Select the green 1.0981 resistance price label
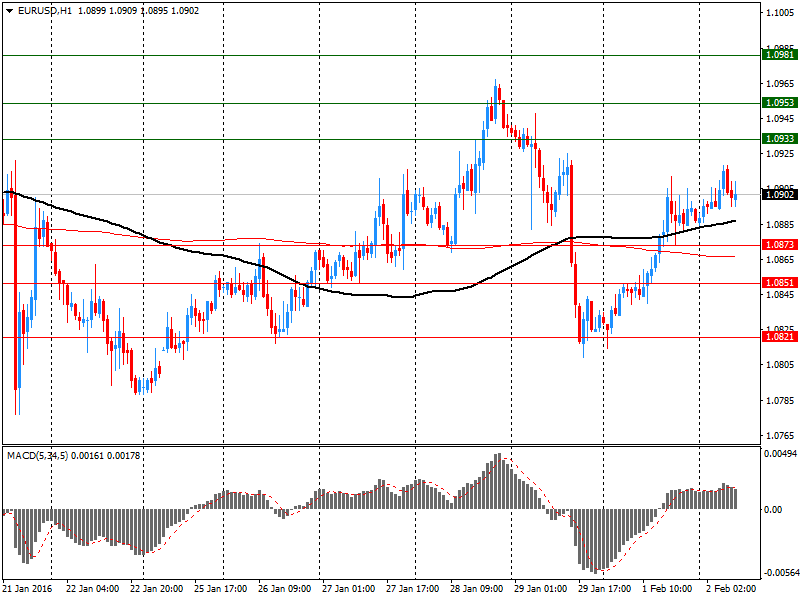The width and height of the screenshot is (800, 600). tap(780, 55)
